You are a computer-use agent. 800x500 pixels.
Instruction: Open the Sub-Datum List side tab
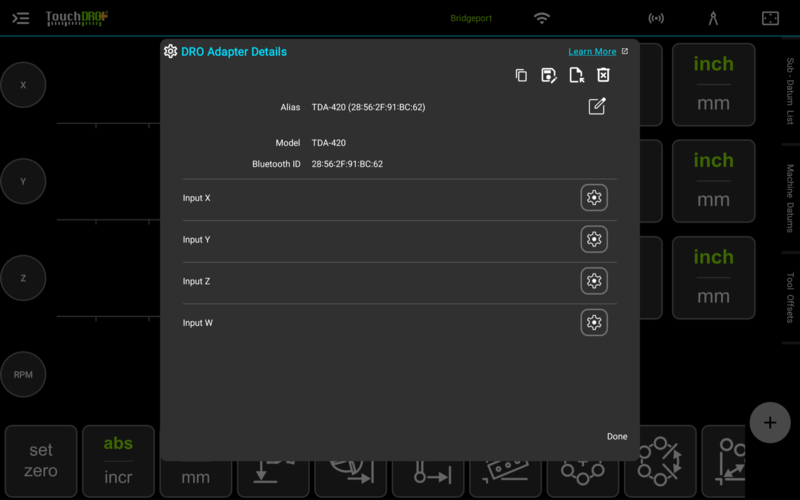click(x=790, y=91)
